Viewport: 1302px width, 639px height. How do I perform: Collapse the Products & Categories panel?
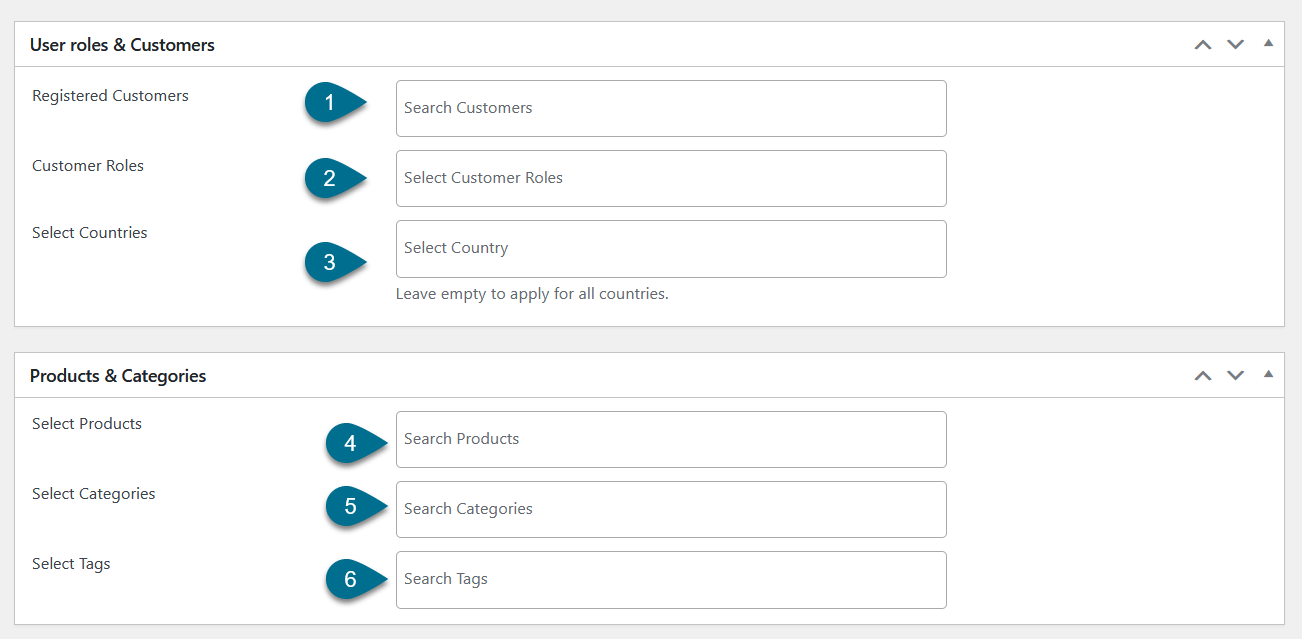(1268, 375)
